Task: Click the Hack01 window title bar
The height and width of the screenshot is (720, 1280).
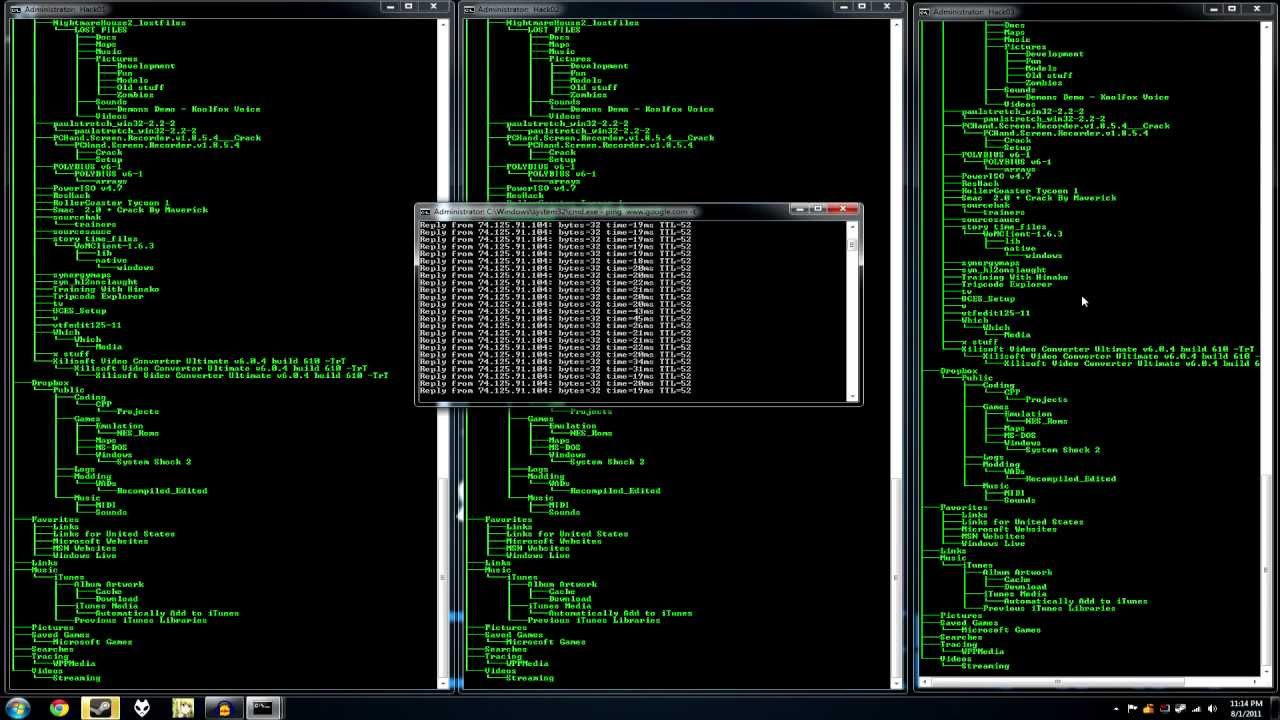Action: [200, 9]
